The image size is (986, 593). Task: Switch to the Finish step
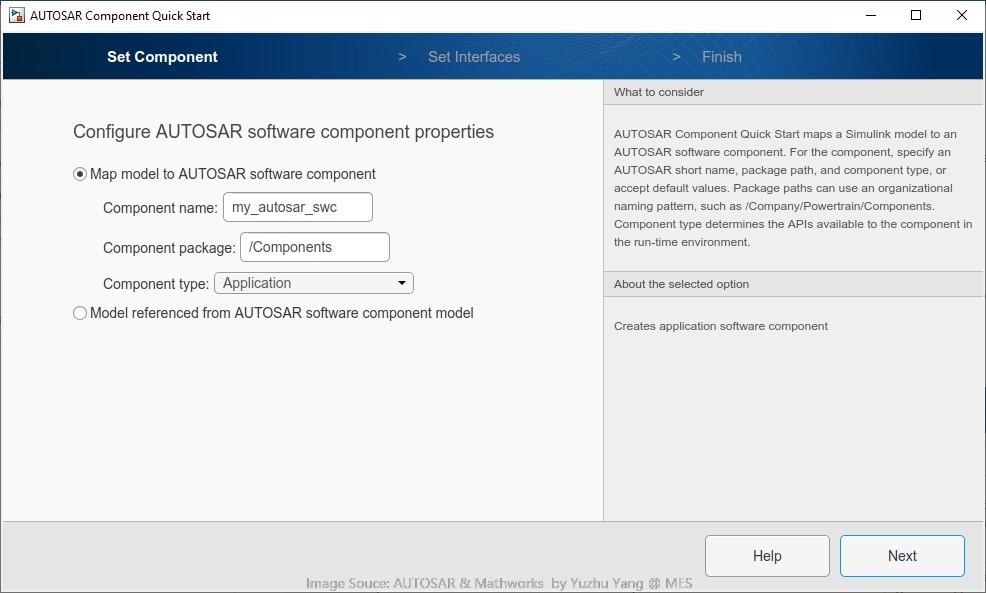click(x=721, y=56)
